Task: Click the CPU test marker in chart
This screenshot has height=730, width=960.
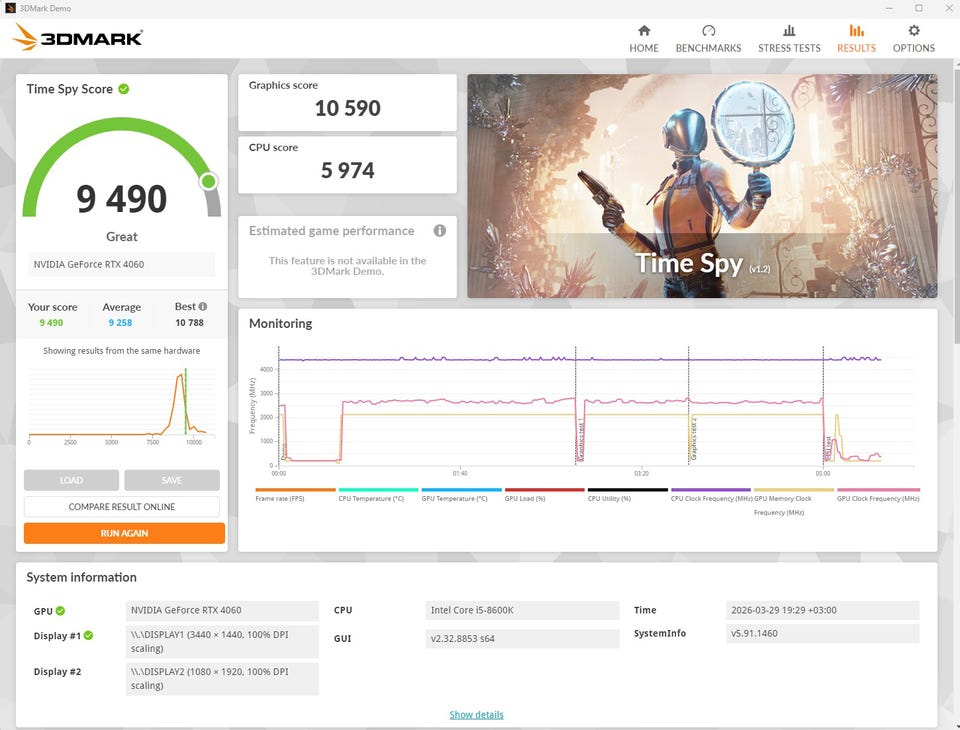Action: pyautogui.click(x=828, y=448)
